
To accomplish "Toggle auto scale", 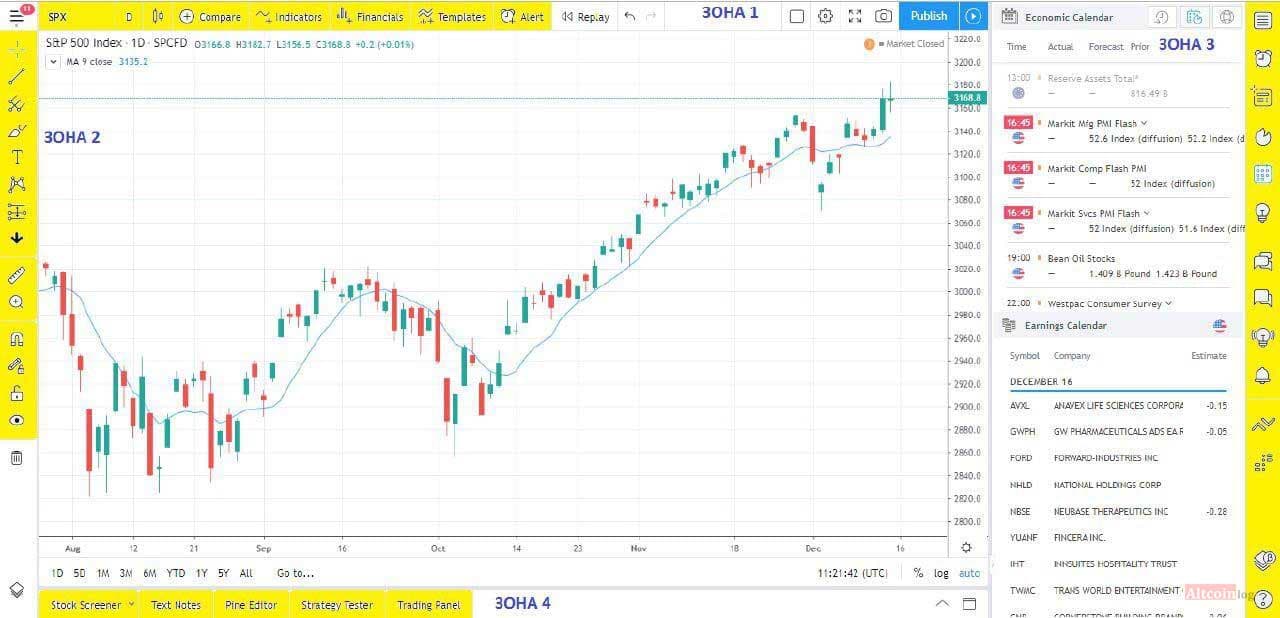I will tap(969, 573).
